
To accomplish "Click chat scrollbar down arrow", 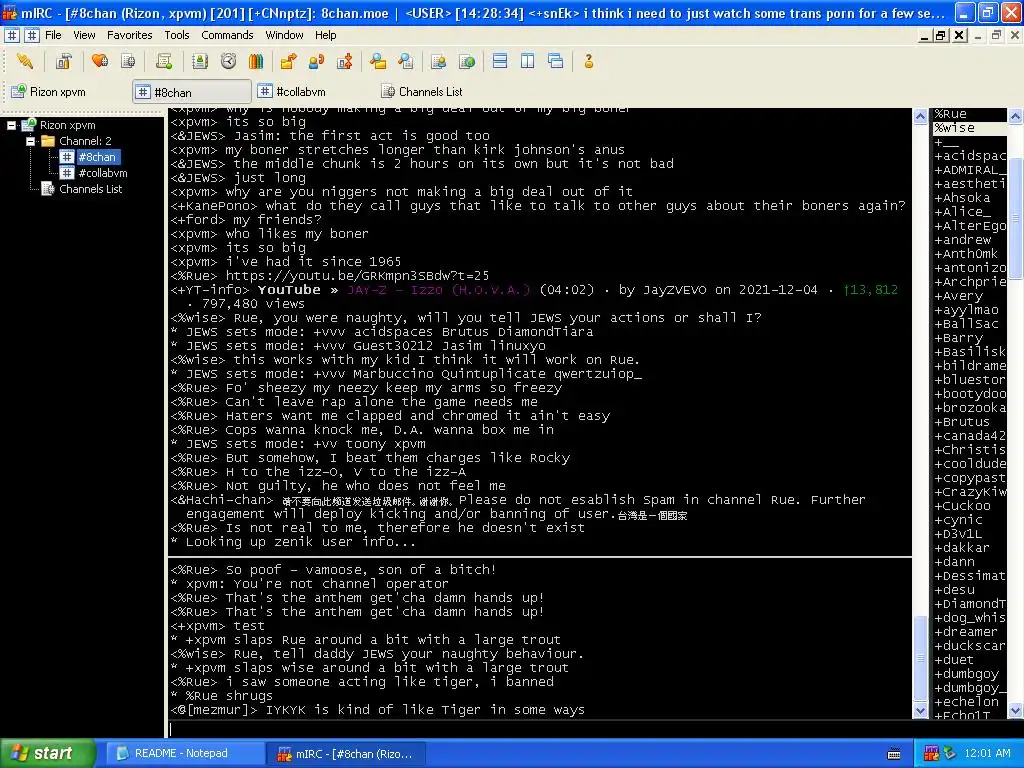I will tap(920, 711).
